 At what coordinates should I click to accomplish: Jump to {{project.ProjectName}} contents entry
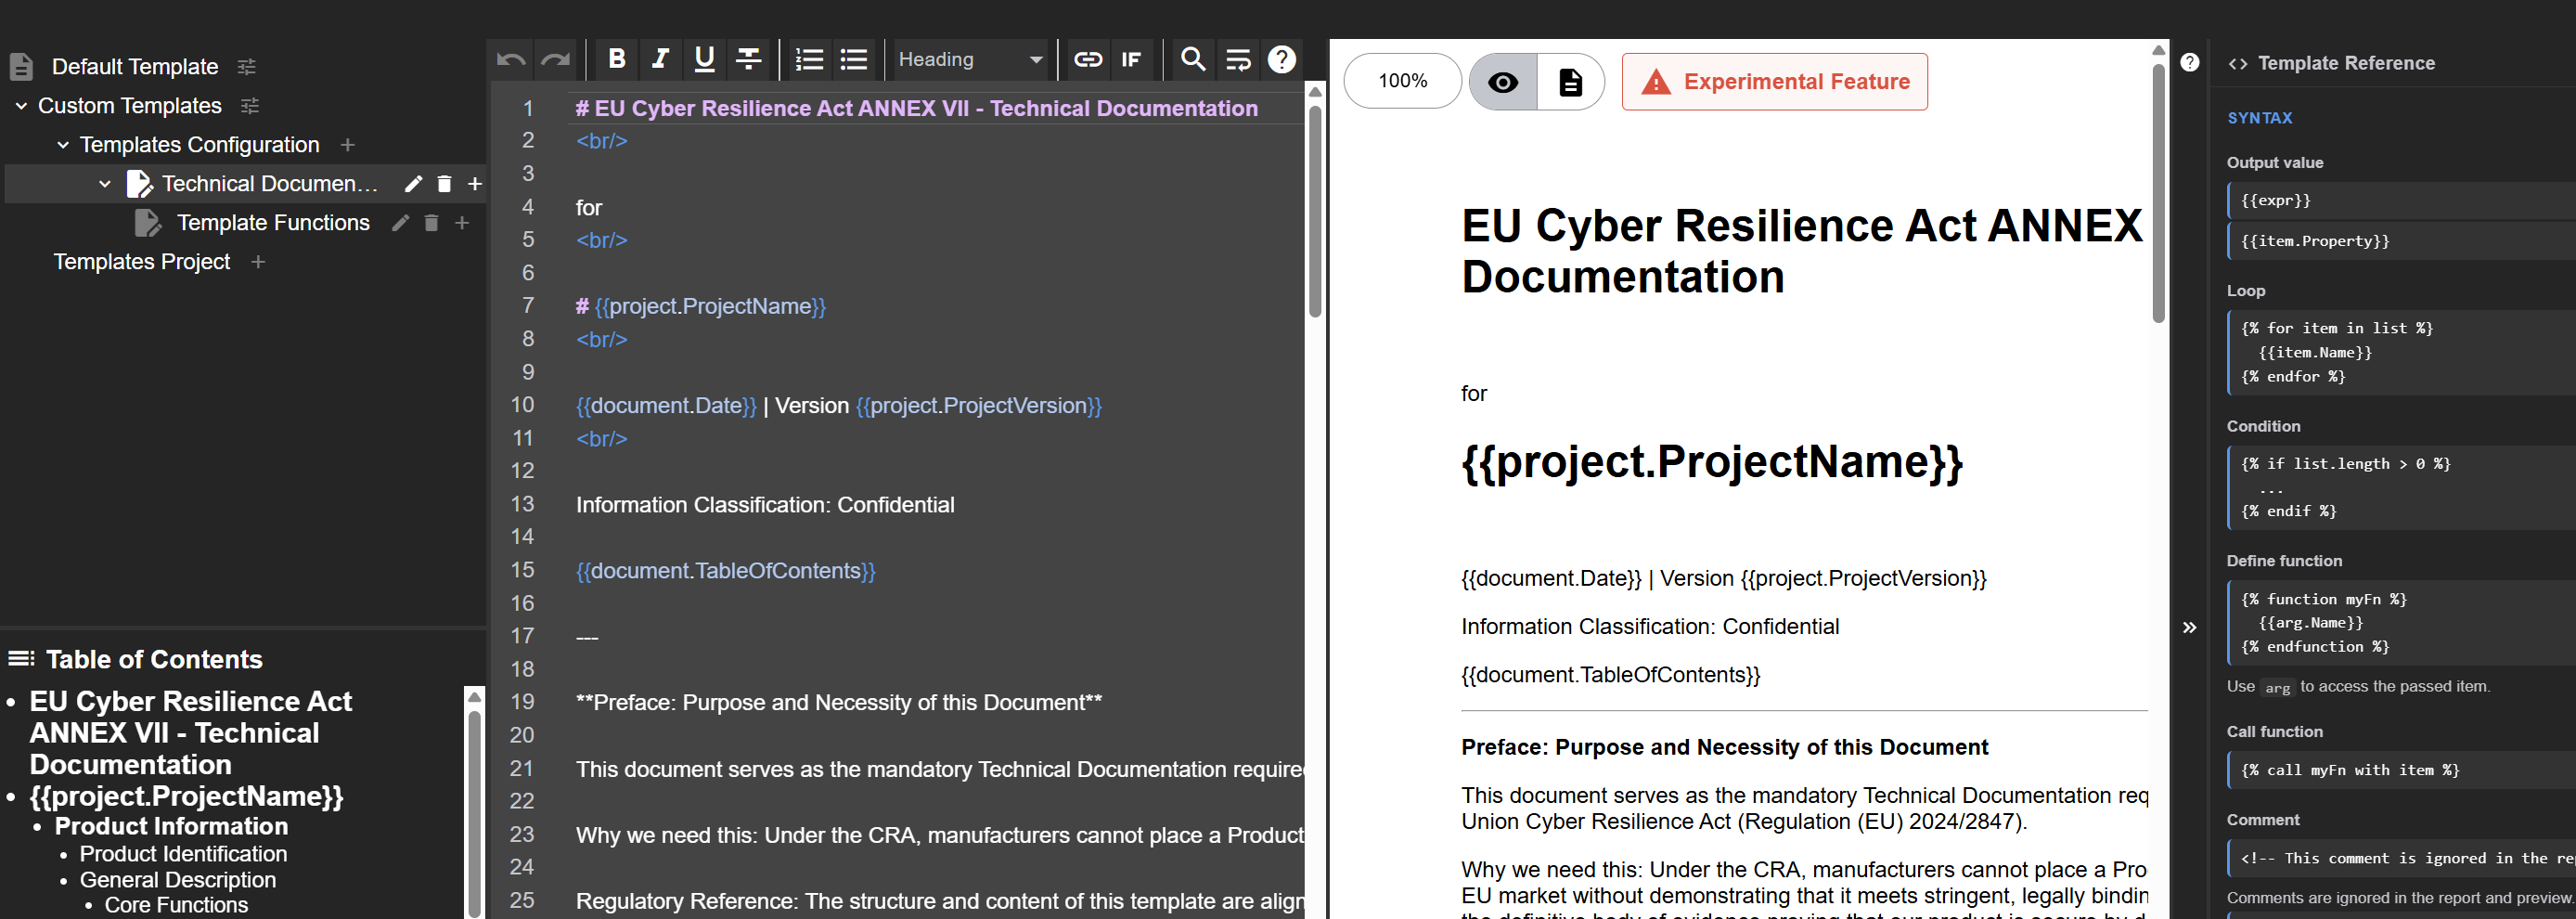[x=186, y=797]
